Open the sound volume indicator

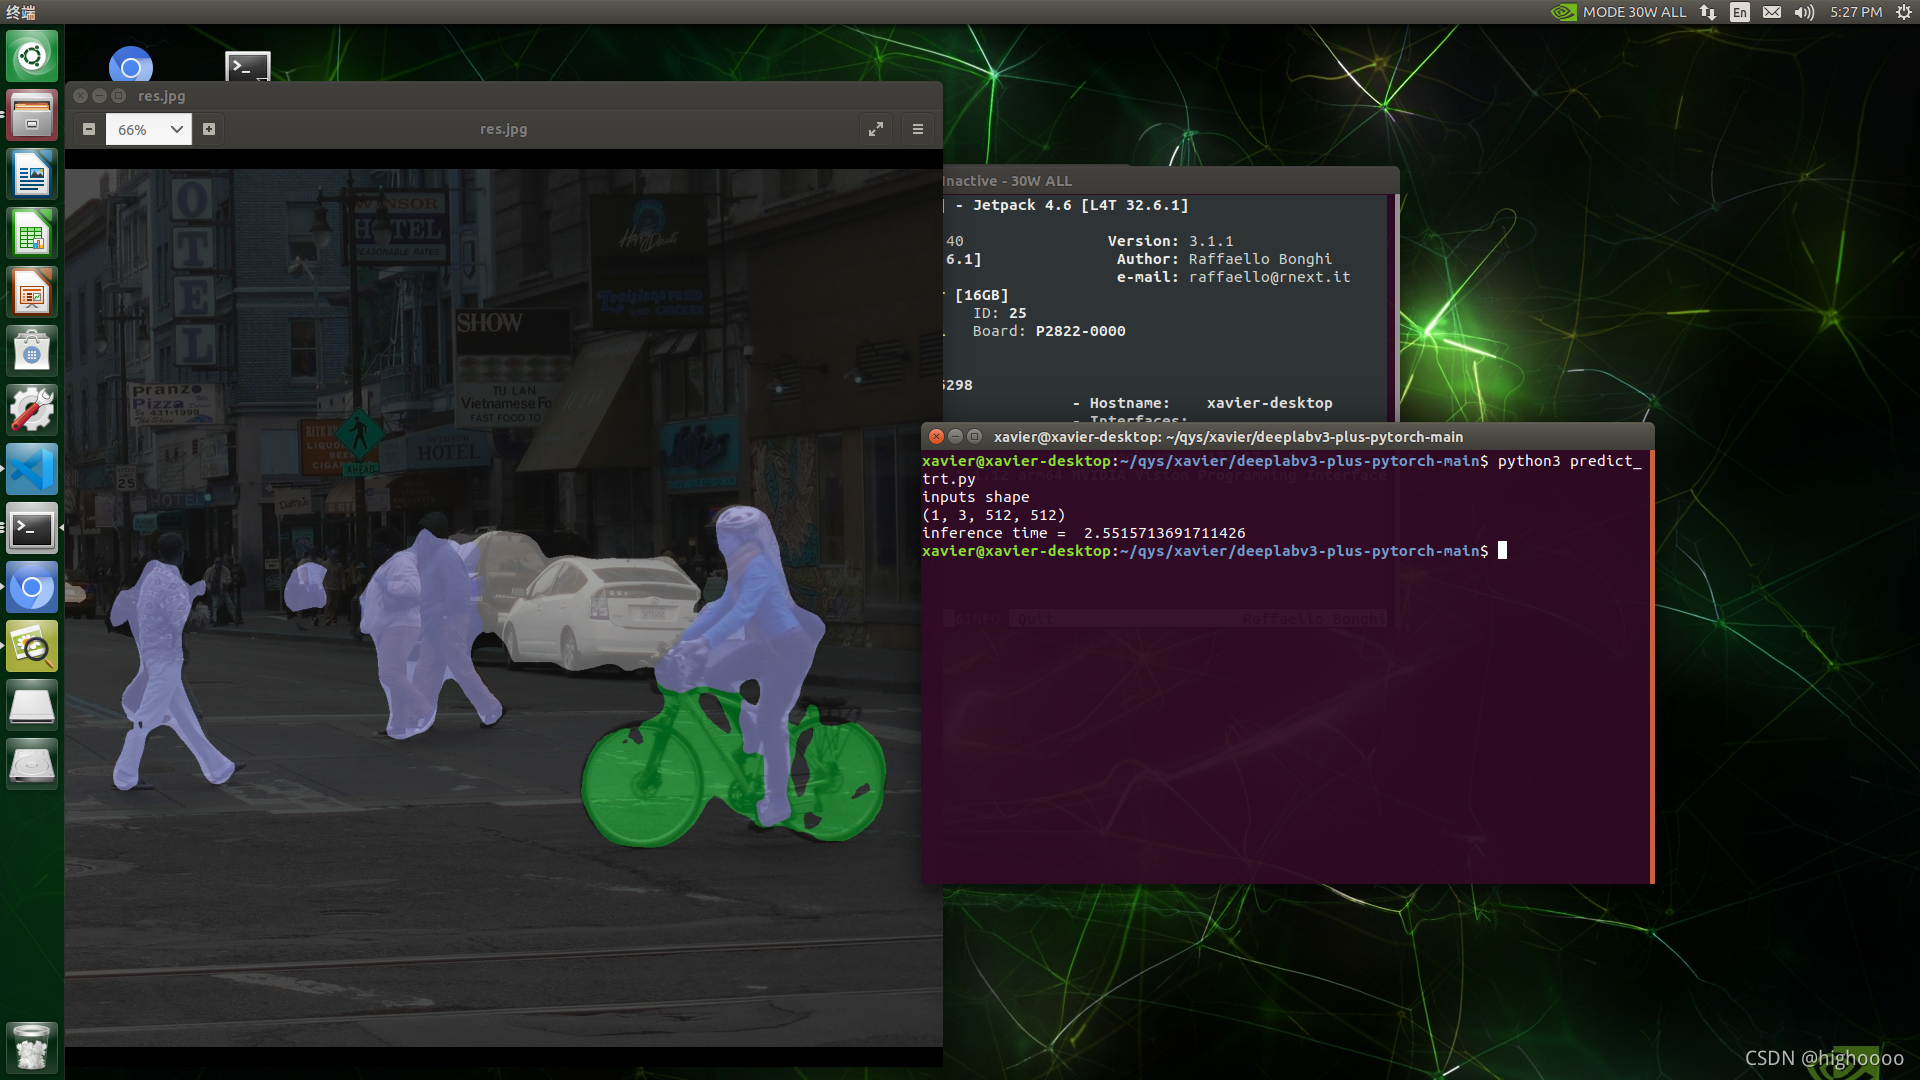1804,12
